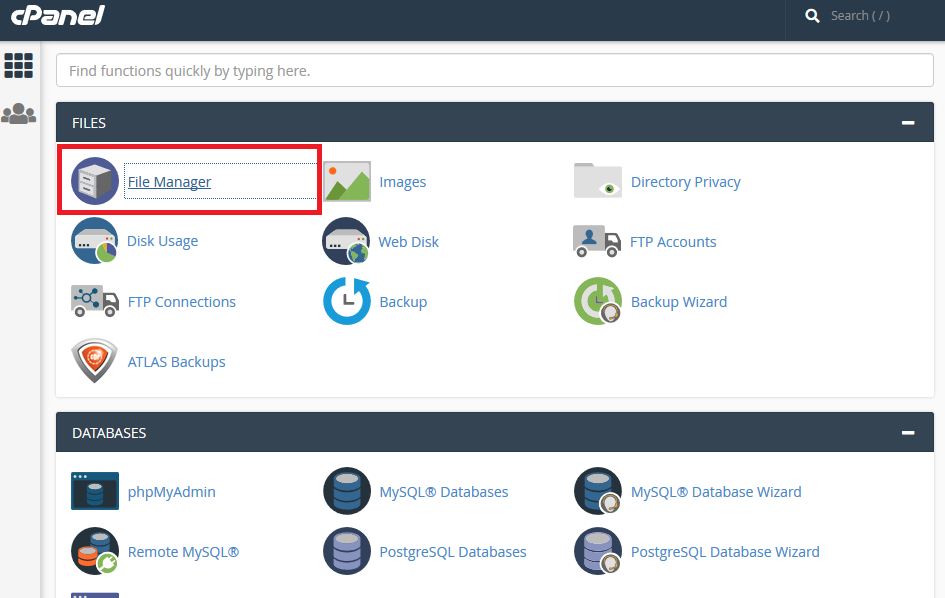Open the File Manager link
Image resolution: width=945 pixels, height=598 pixels.
(169, 181)
